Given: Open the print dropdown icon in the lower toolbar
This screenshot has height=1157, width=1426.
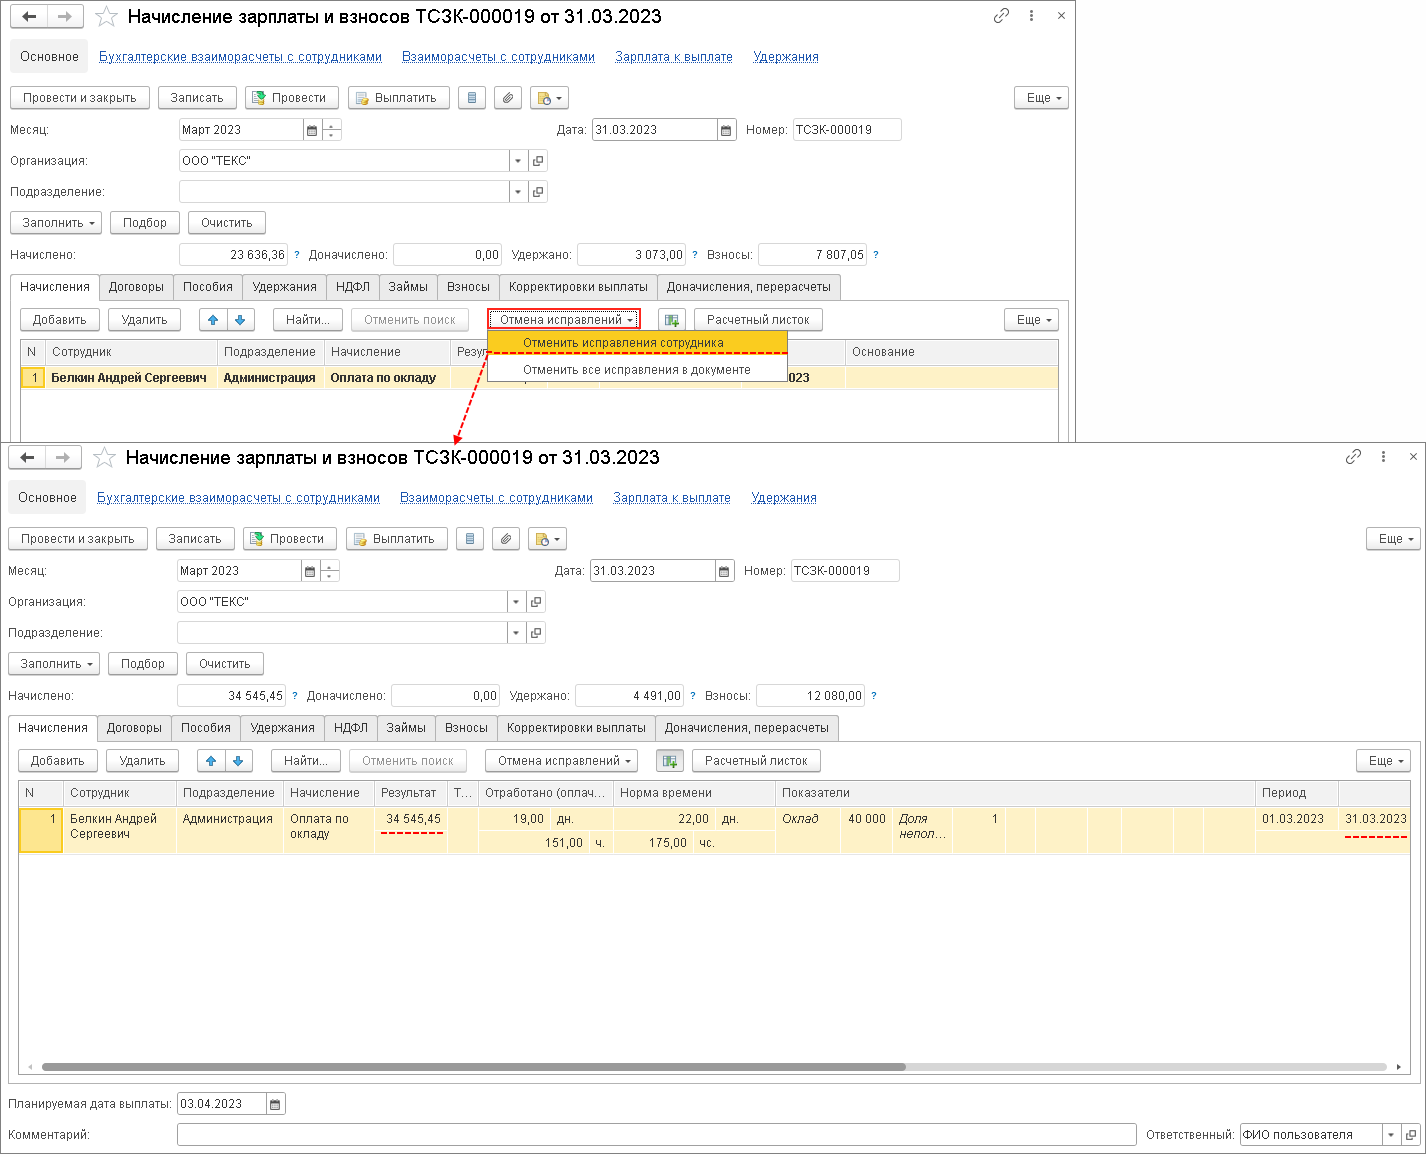Looking at the screenshot, I should click(x=547, y=539).
